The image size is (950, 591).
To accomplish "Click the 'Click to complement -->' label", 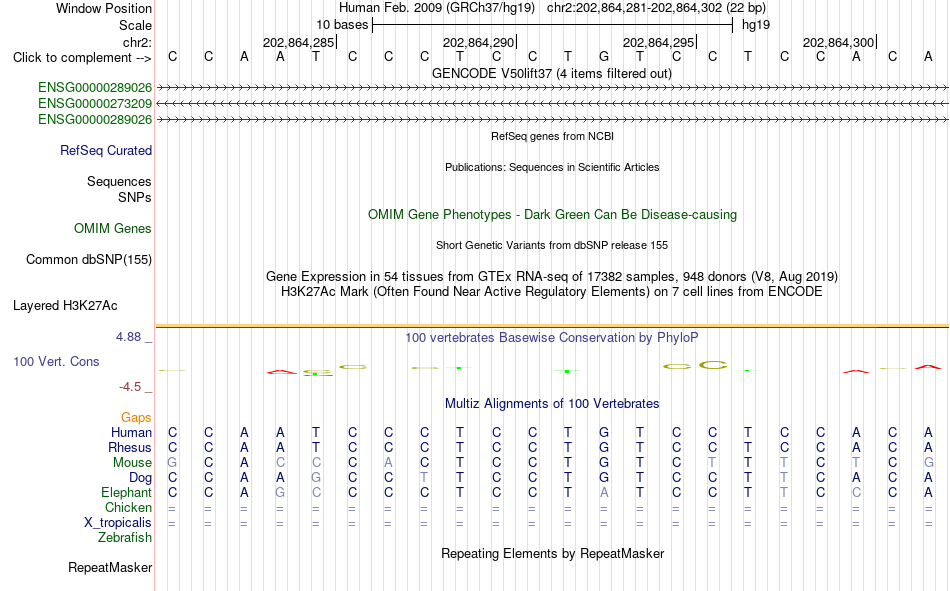I will click(x=82, y=58).
